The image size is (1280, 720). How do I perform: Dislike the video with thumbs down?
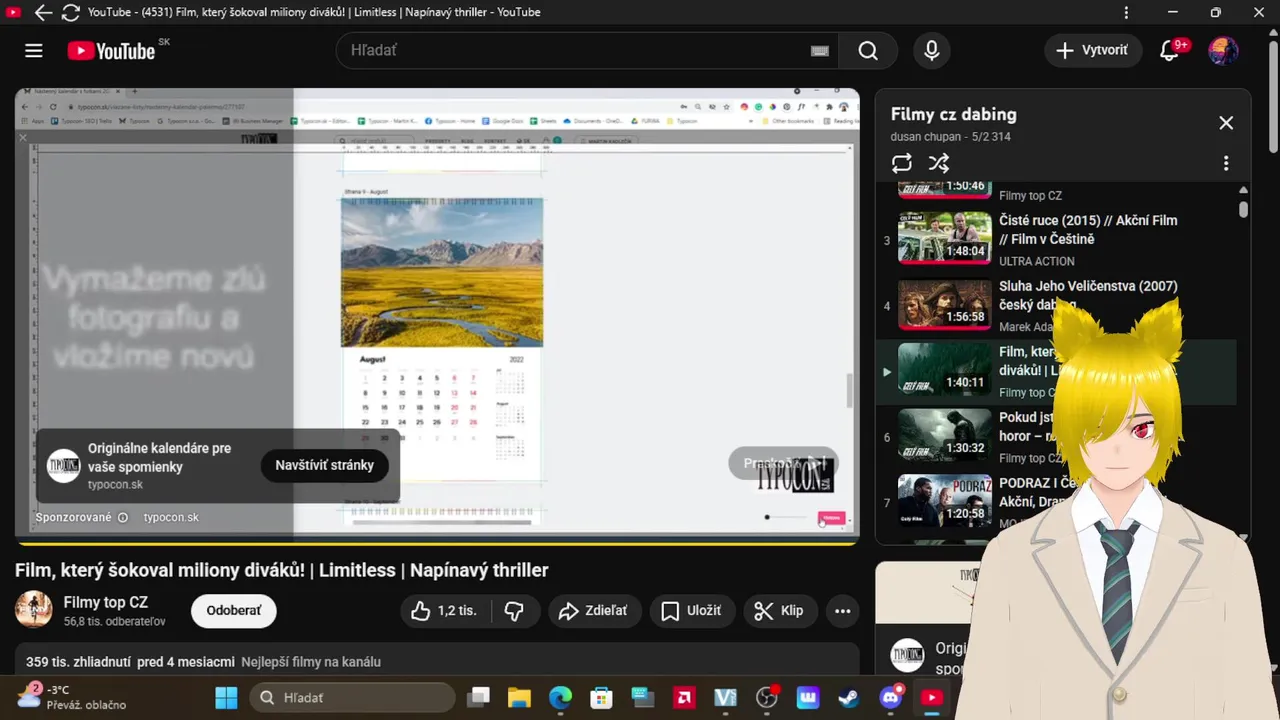tap(514, 611)
